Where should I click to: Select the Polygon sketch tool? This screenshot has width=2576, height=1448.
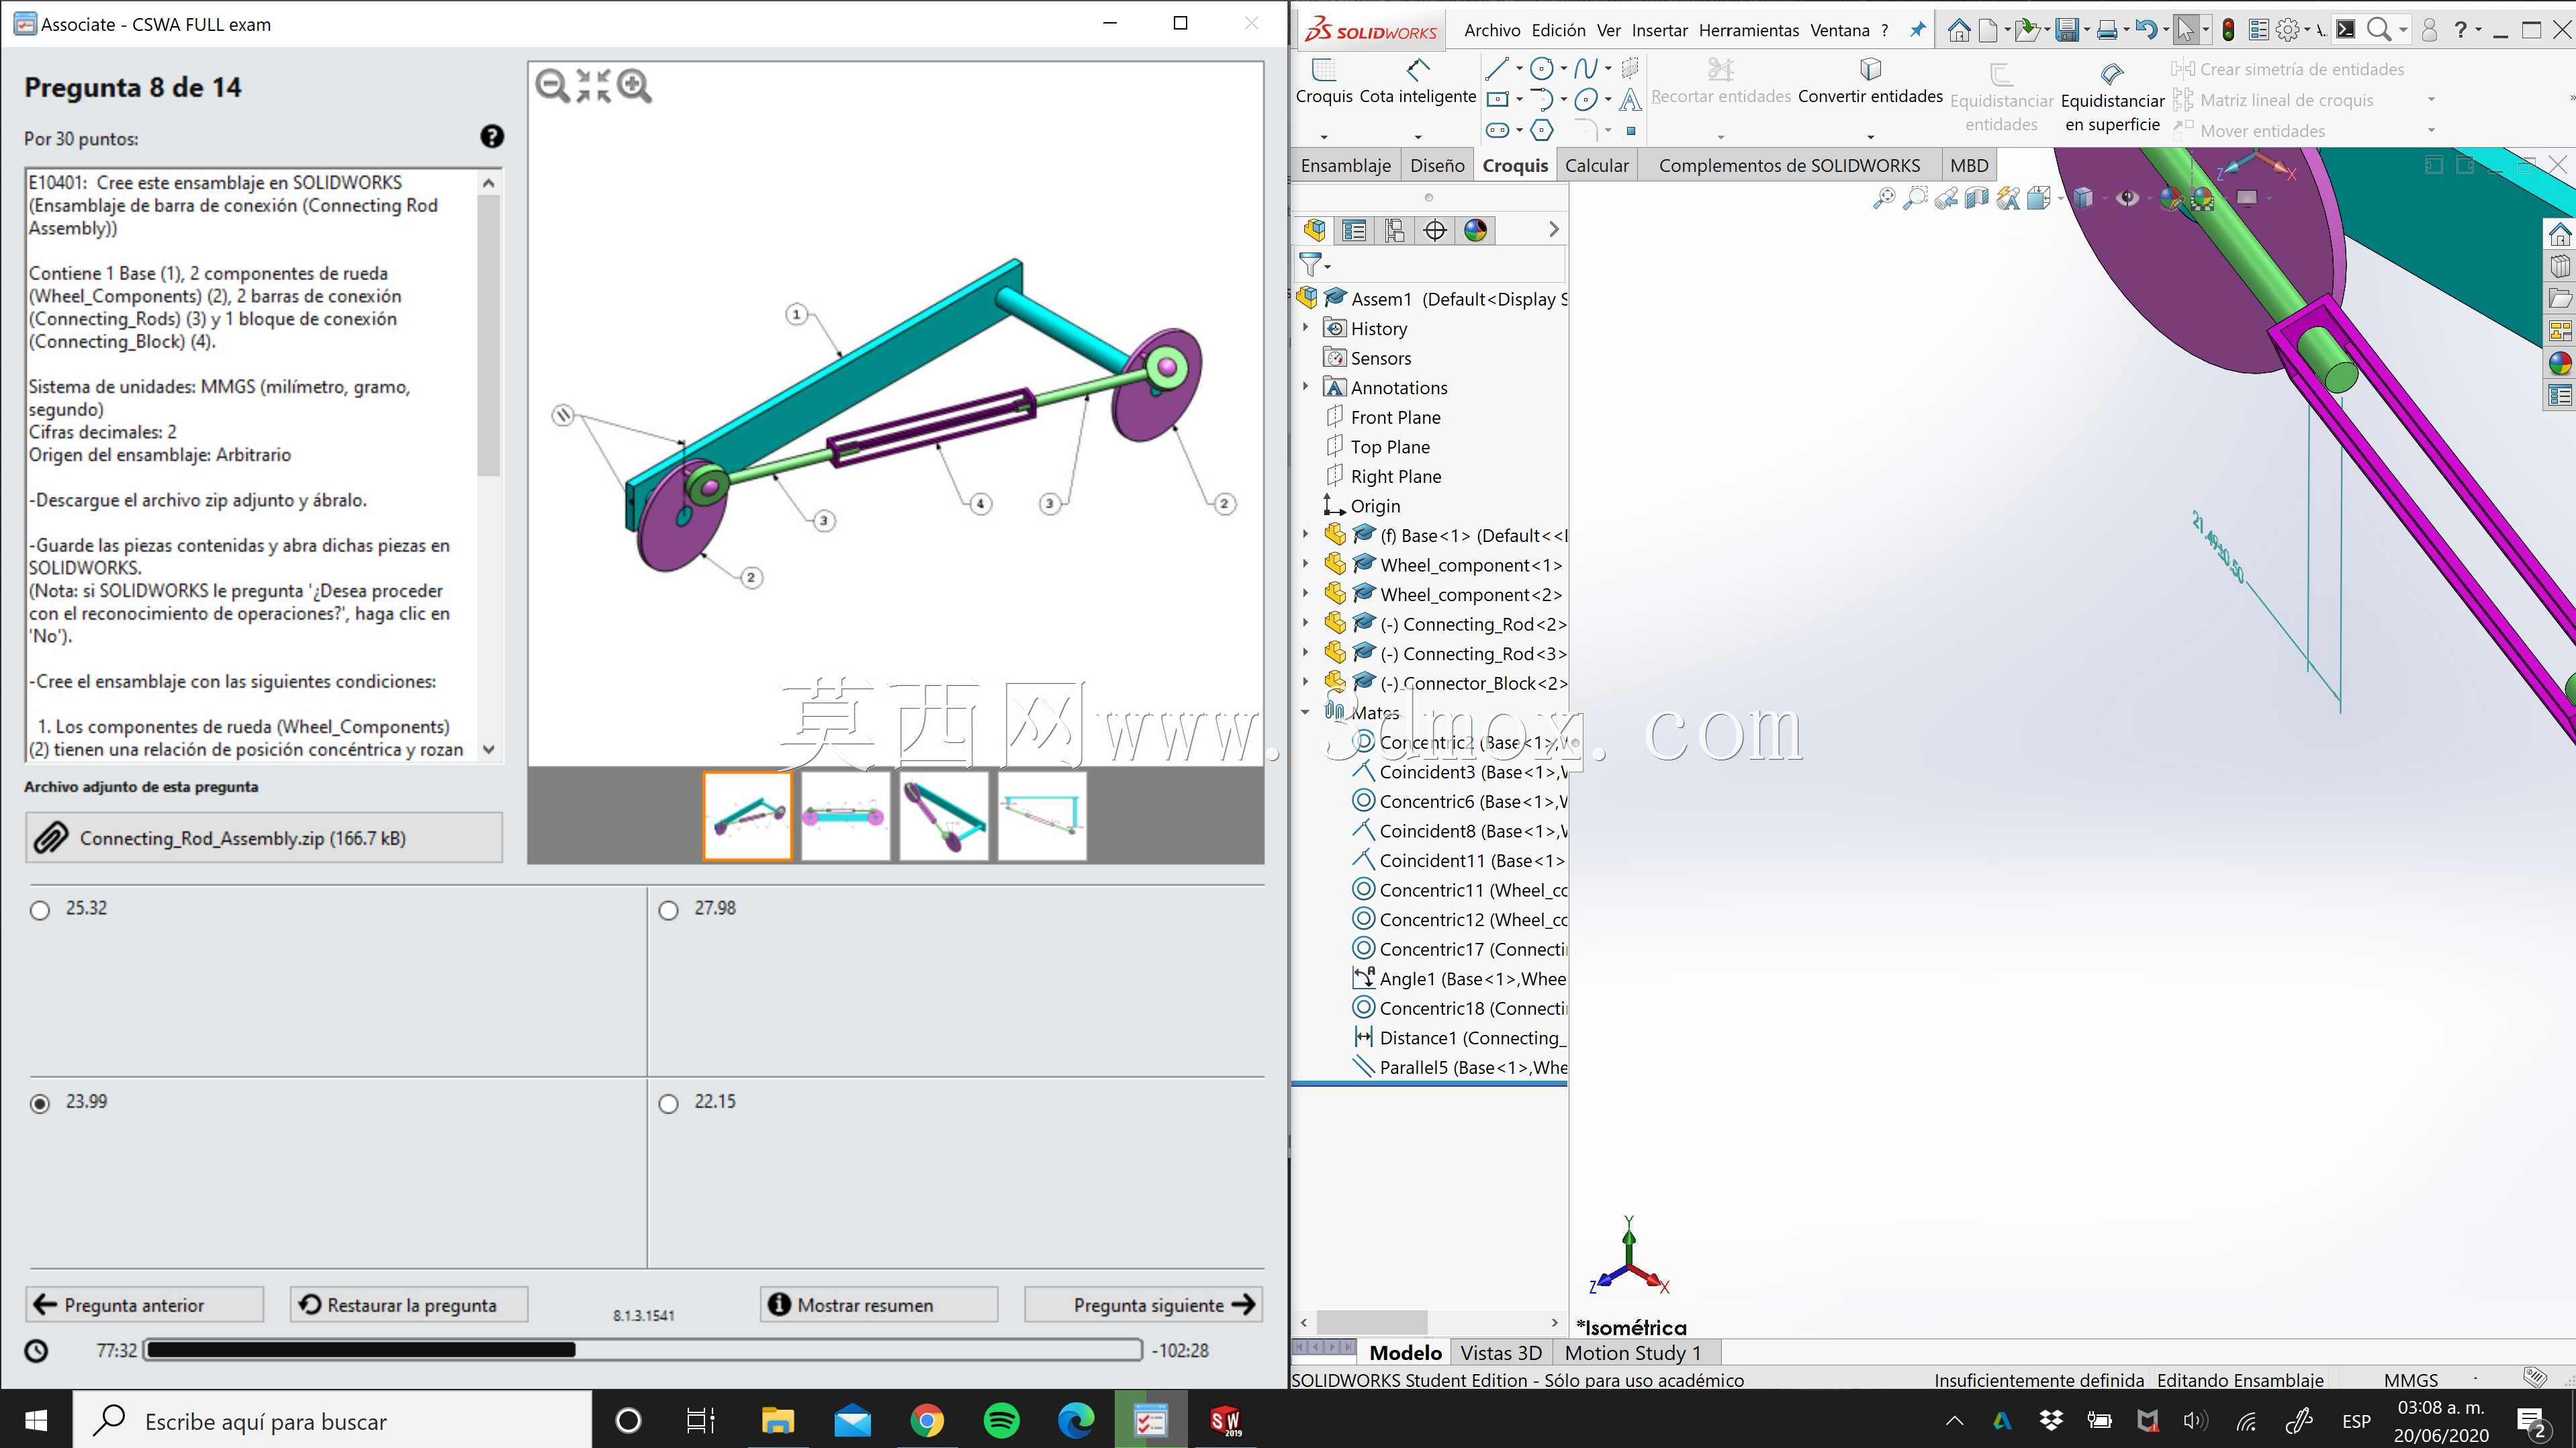pos(1542,130)
